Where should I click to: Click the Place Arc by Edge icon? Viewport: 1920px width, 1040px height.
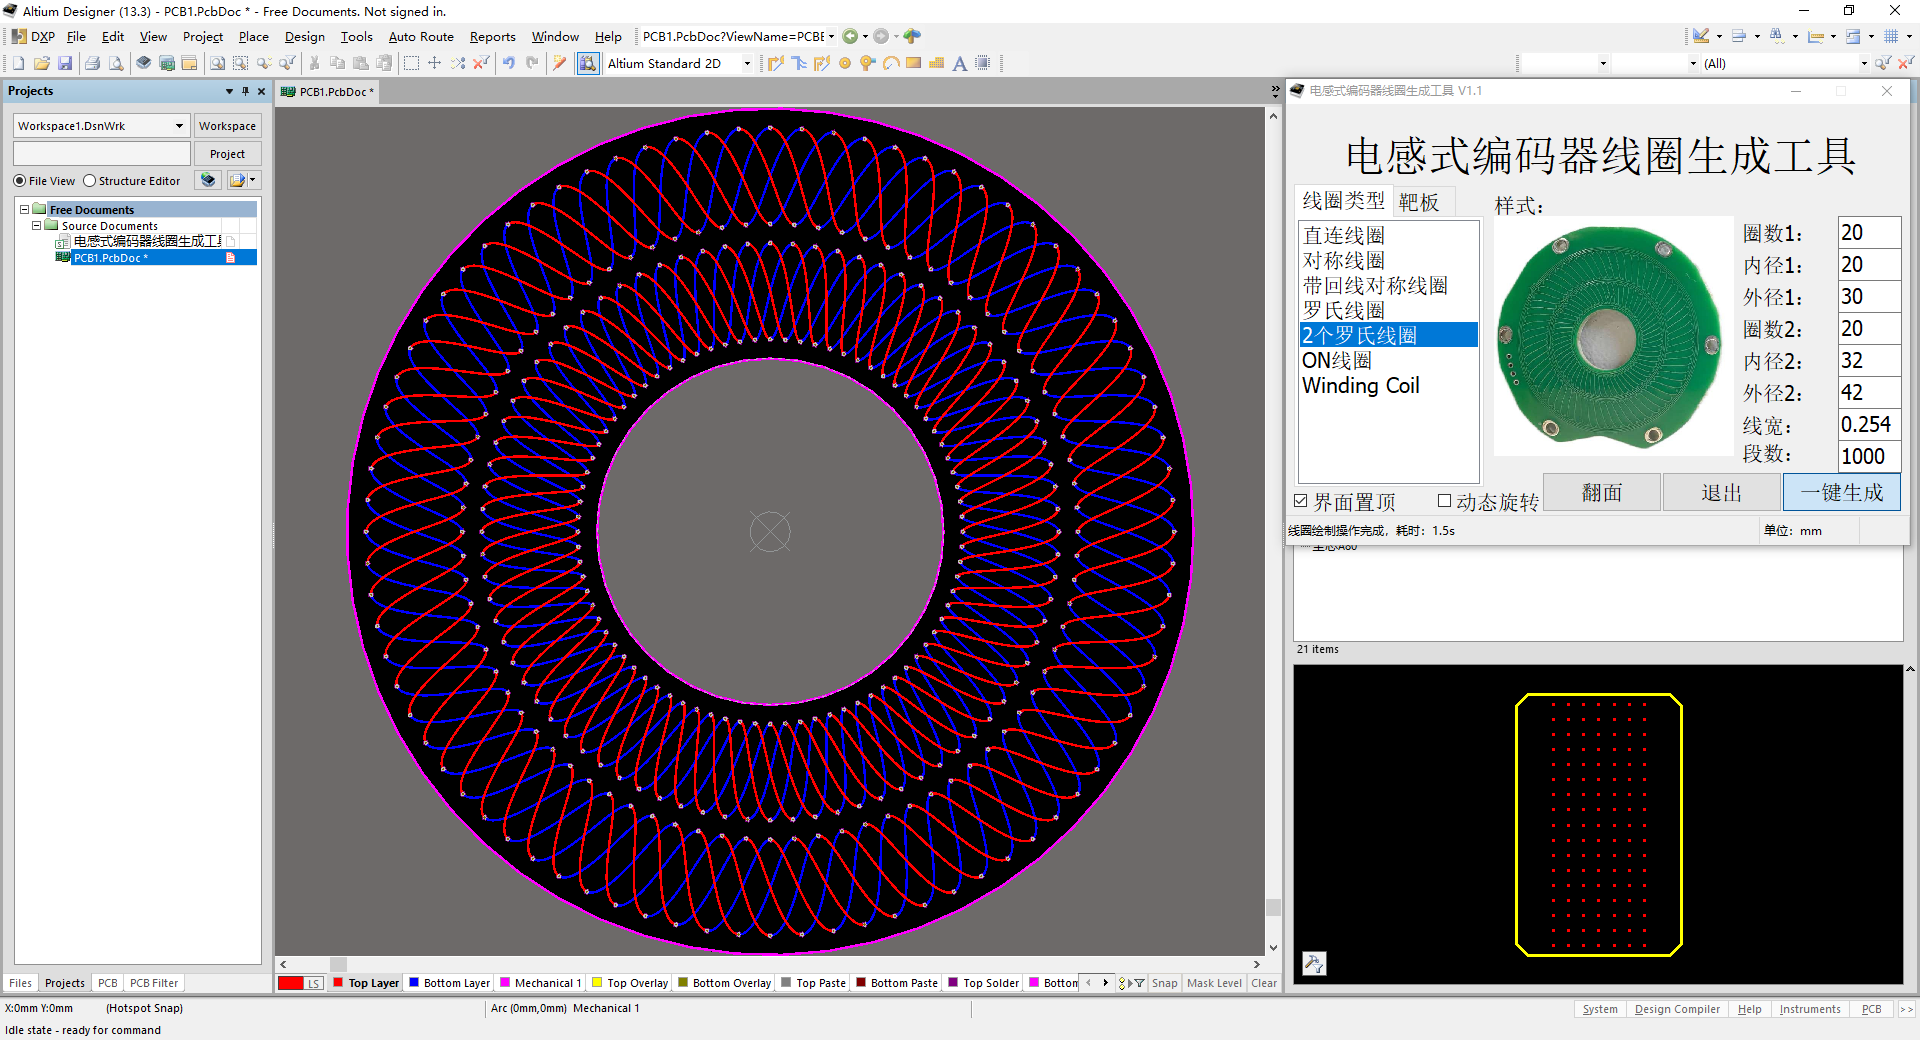tap(891, 63)
